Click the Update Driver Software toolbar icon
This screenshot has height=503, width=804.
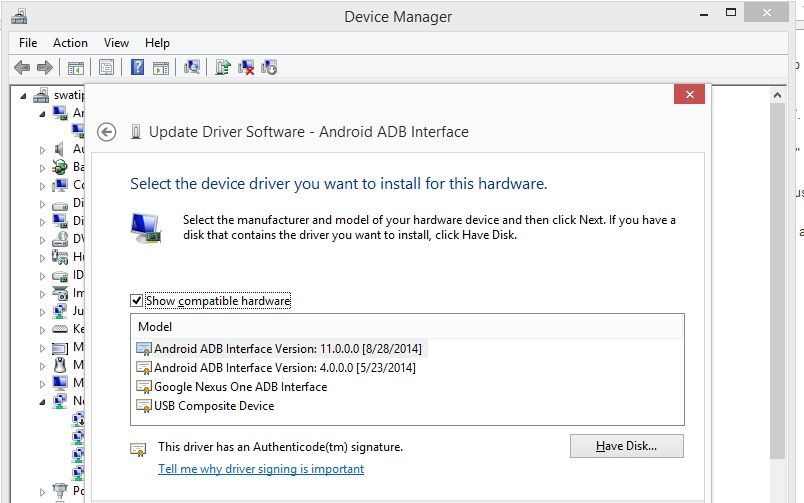pos(223,68)
